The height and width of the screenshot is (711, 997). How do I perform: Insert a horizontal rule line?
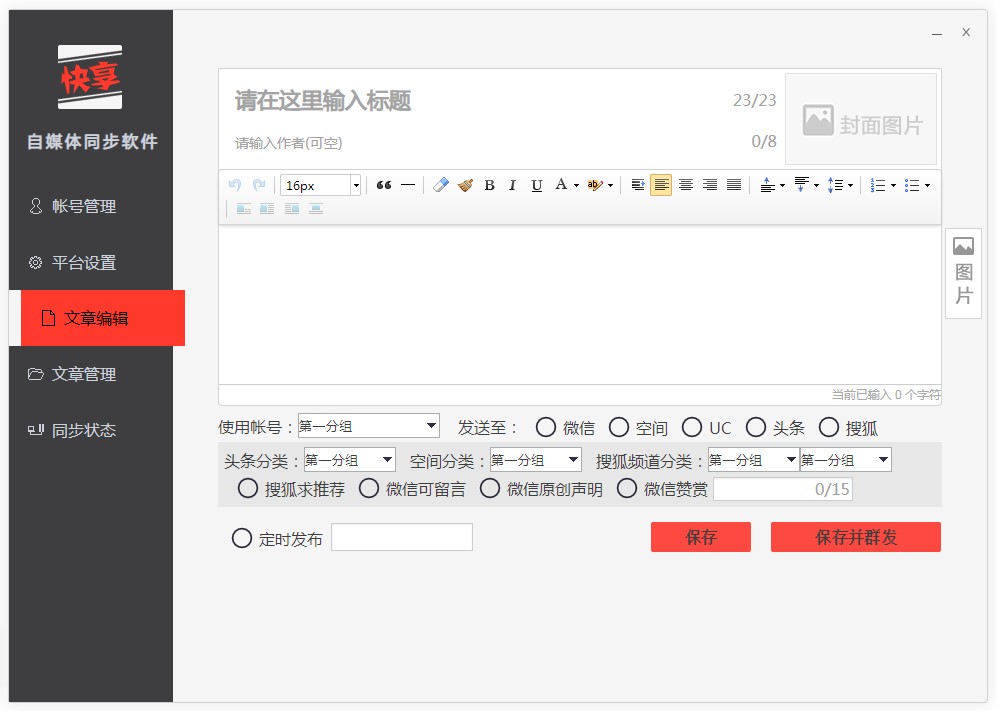tap(408, 185)
